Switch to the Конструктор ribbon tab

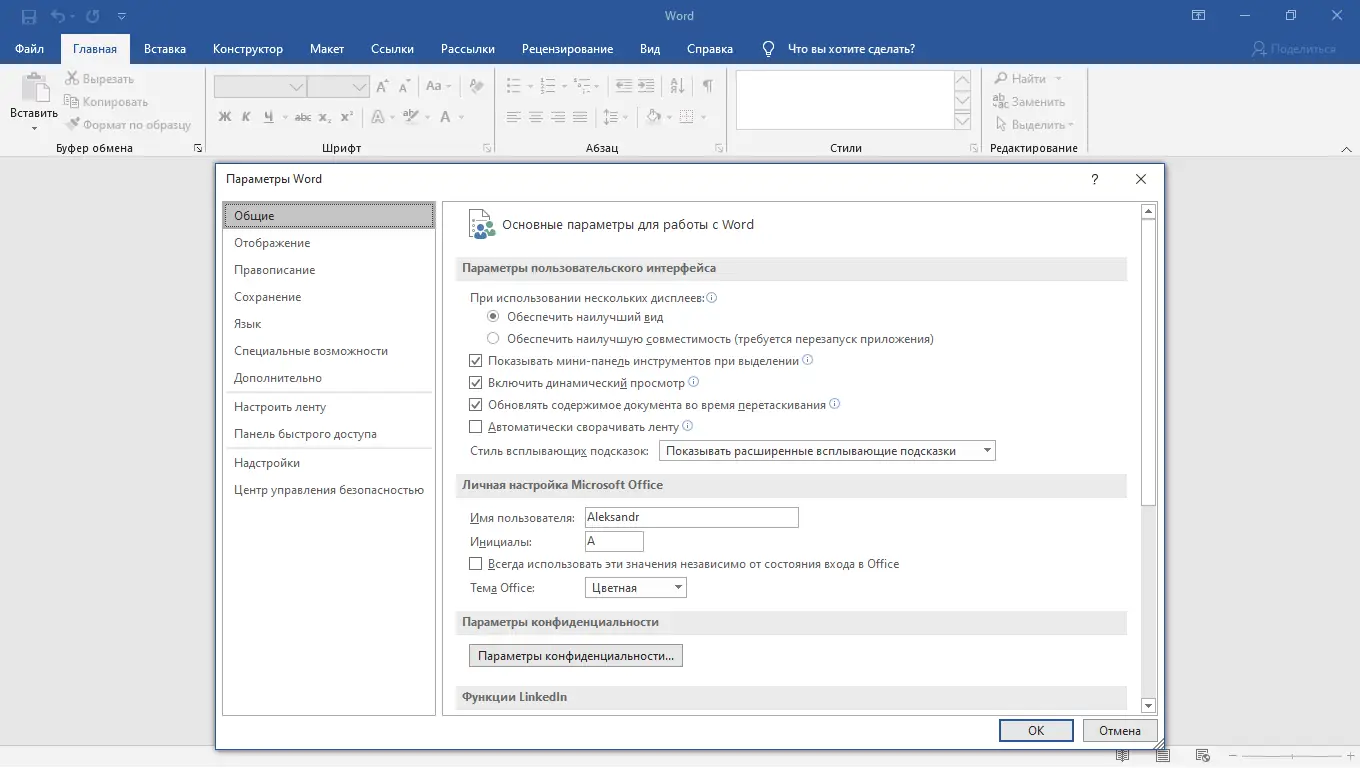pyautogui.click(x=248, y=48)
